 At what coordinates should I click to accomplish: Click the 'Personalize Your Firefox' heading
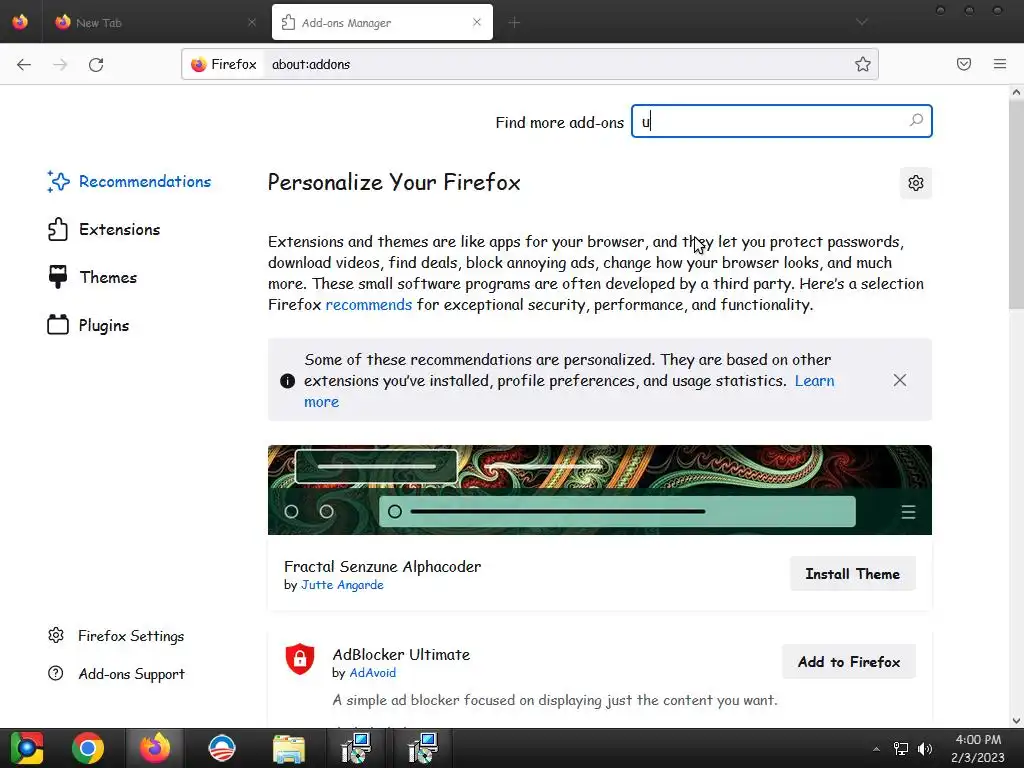(394, 182)
